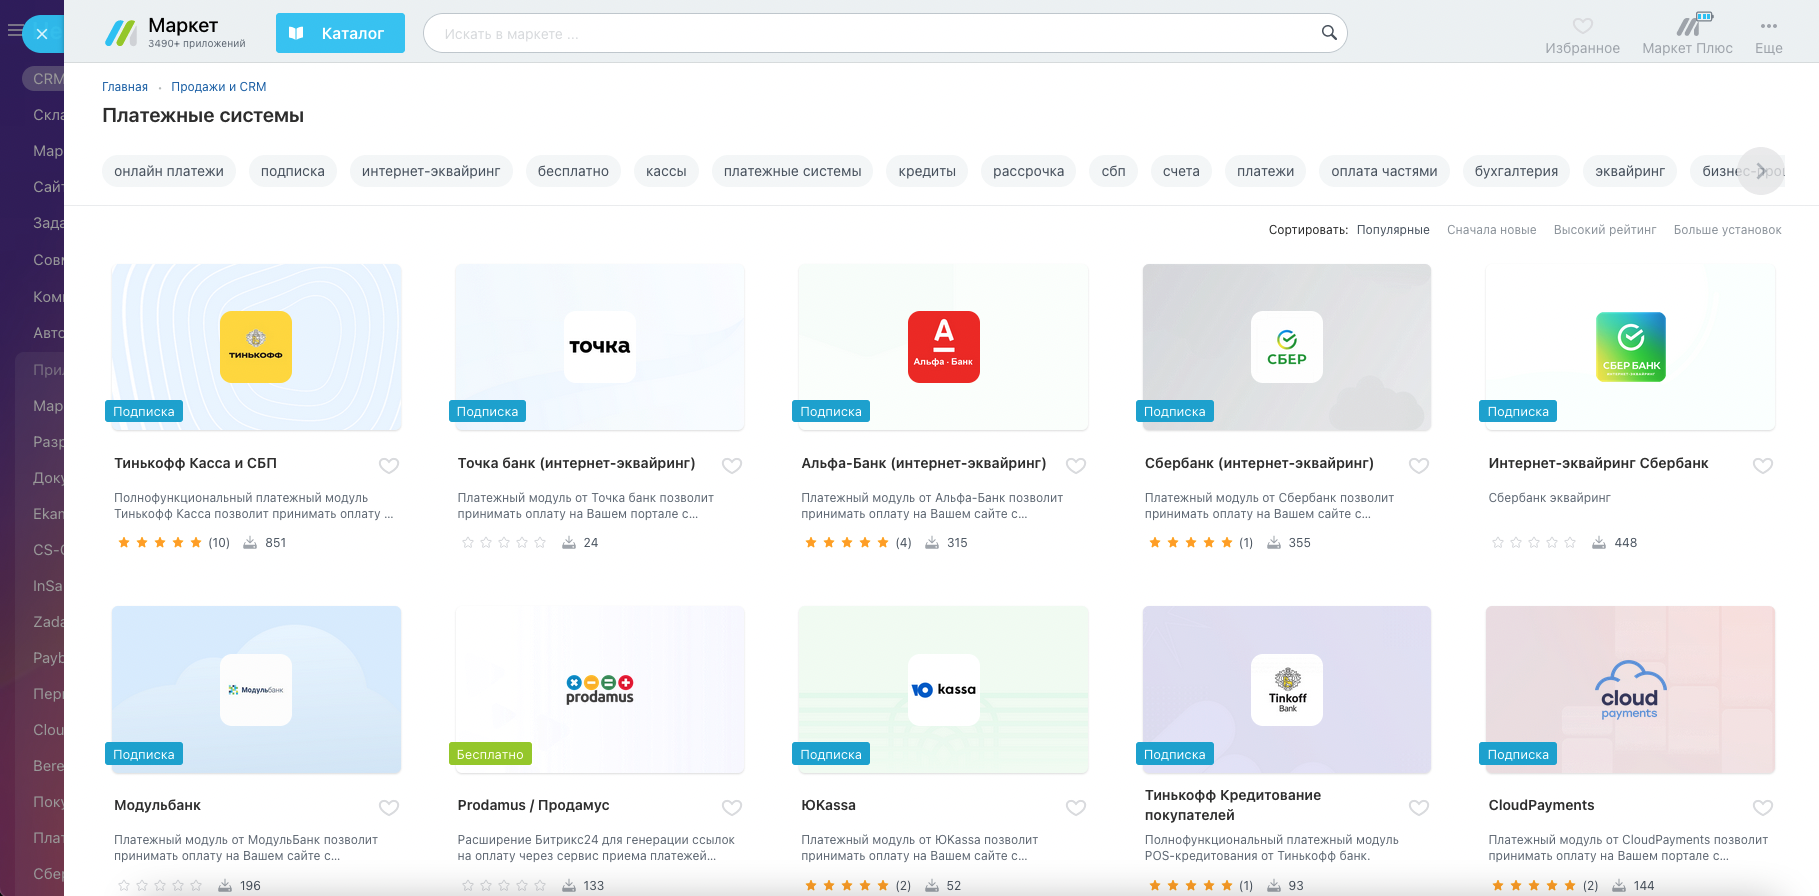Select the 'кассы' tag

pyautogui.click(x=666, y=171)
